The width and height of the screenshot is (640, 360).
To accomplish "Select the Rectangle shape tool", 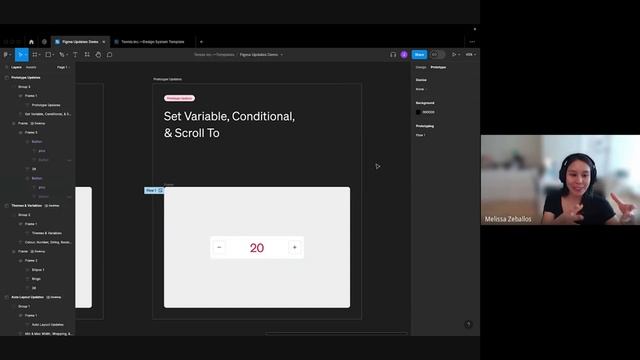I will (48, 54).
